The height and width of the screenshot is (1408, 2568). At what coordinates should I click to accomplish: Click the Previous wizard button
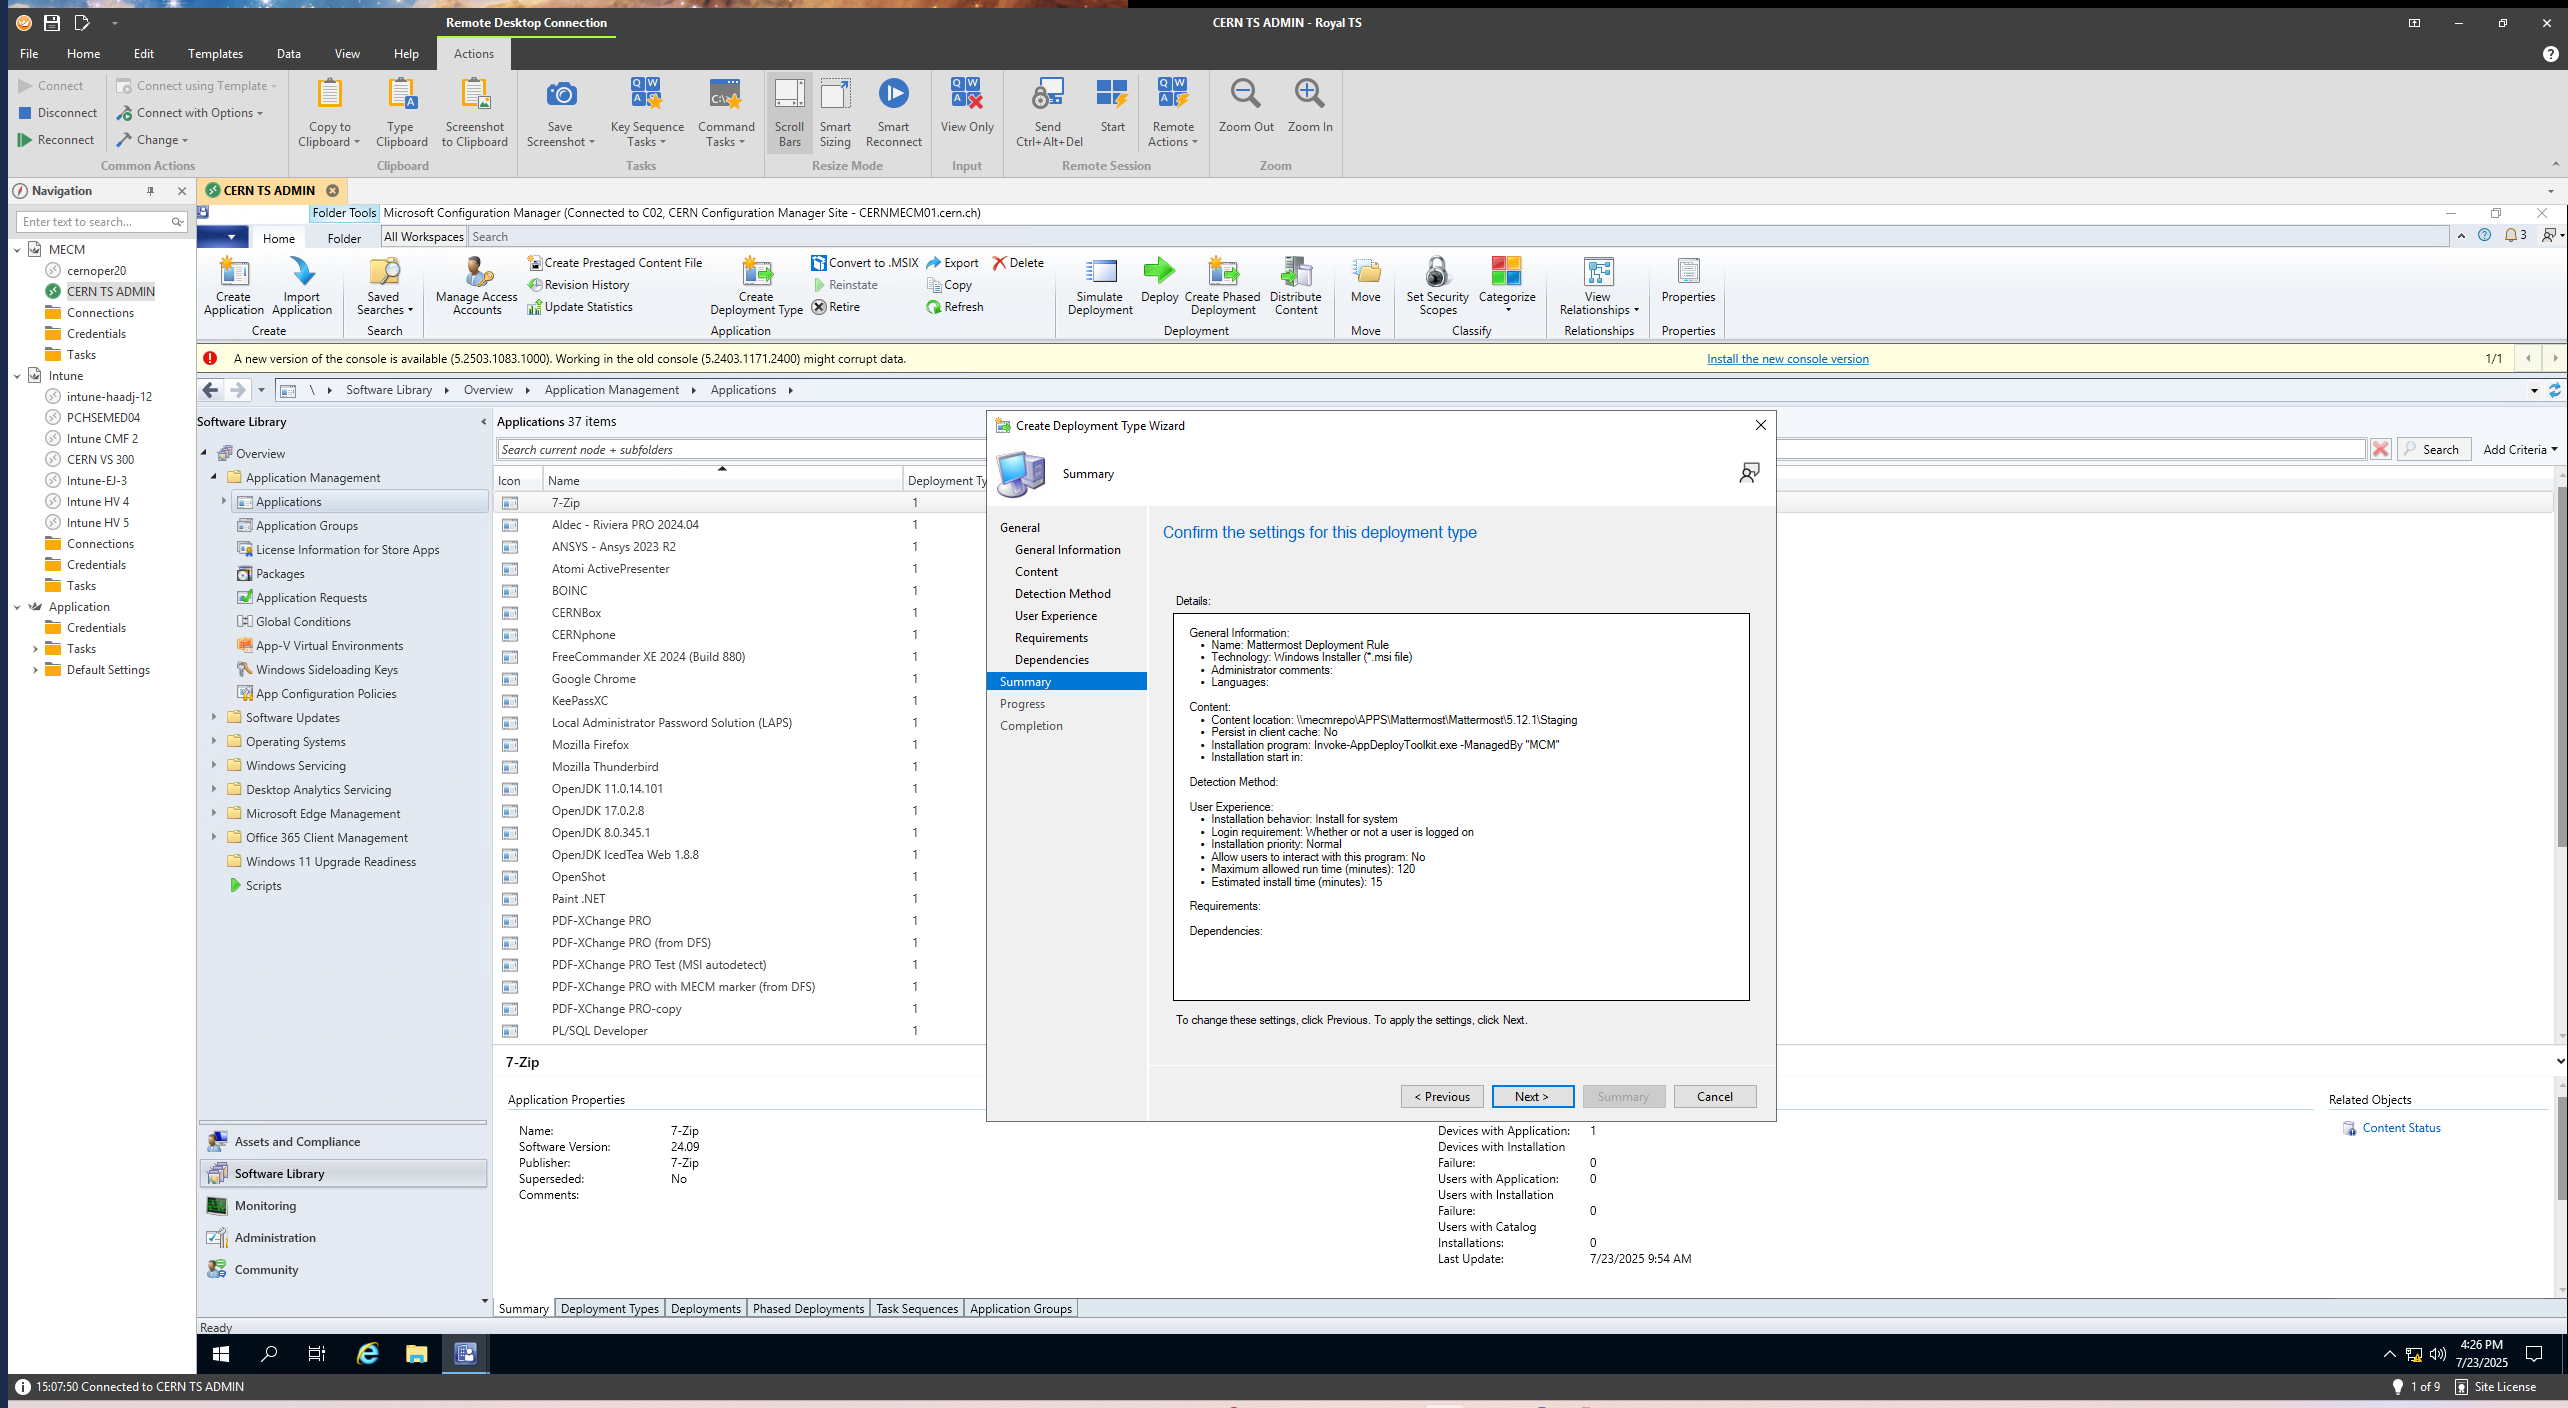click(1442, 1096)
